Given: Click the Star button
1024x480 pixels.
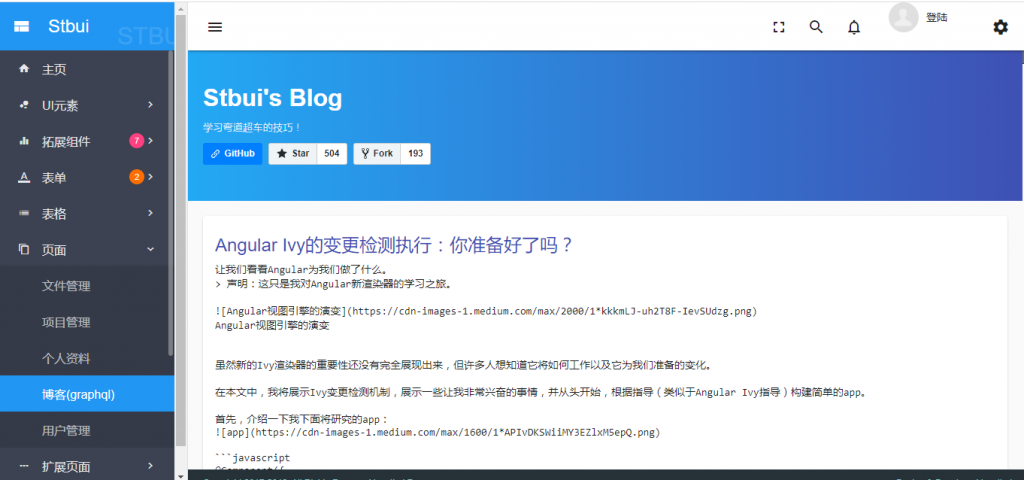Looking at the screenshot, I should point(293,154).
